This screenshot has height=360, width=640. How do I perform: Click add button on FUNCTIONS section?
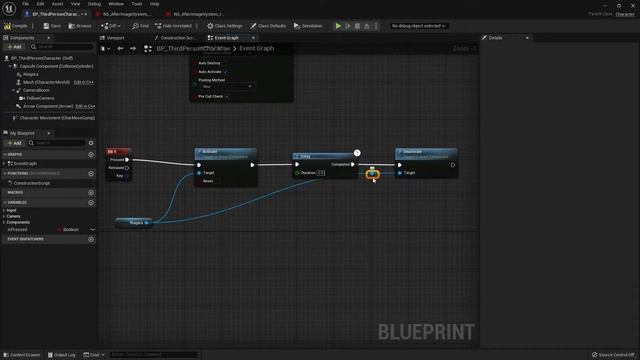point(91,173)
